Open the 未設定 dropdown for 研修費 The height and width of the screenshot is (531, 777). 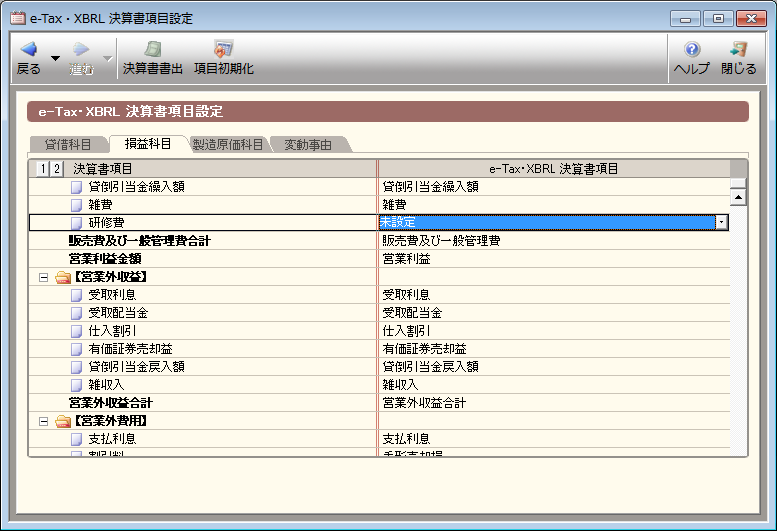click(x=721, y=222)
